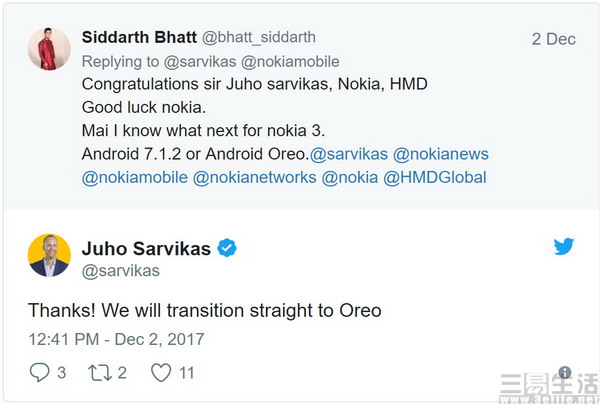Like the tweet with heart icon

(x=160, y=372)
